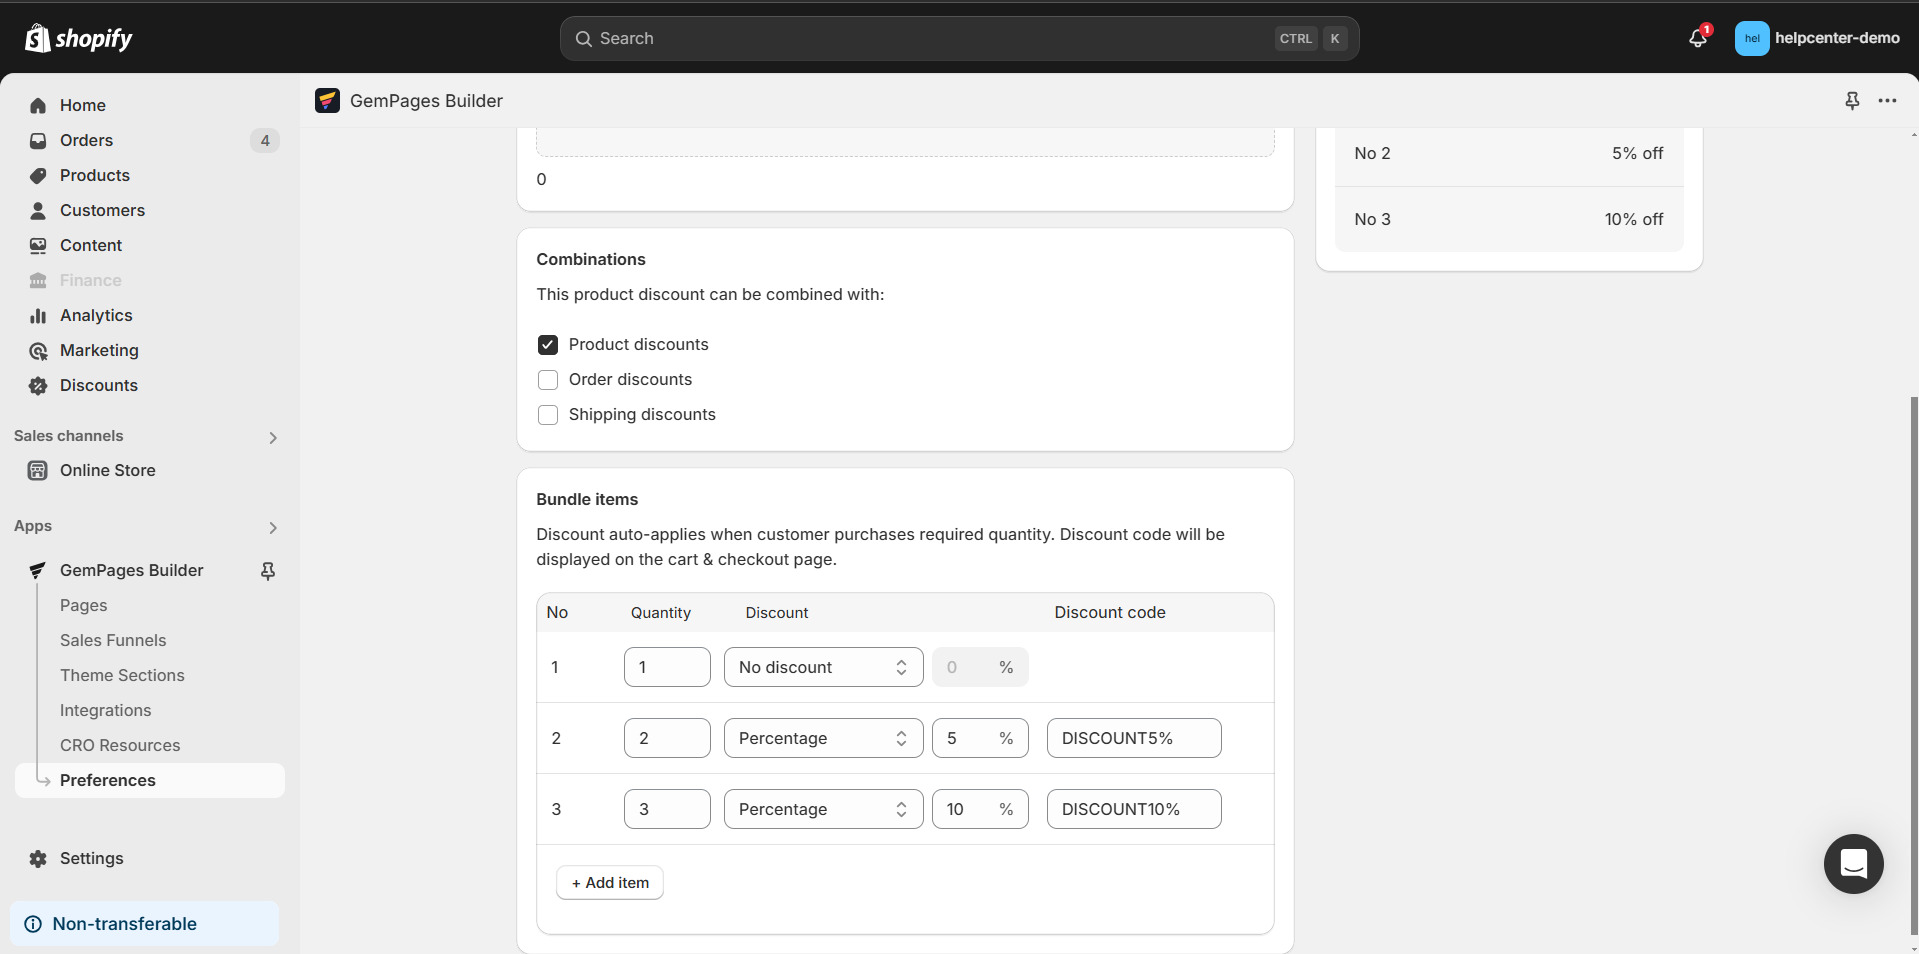
Task: Unpin GemPages Builder in the sidebar
Action: point(268,571)
